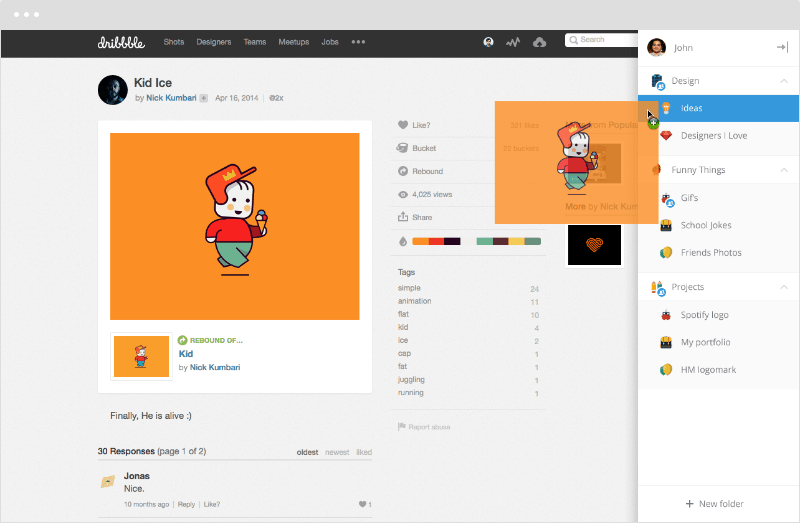Click the 'animation' tag
Screen dimensions: 800x523
tap(414, 301)
